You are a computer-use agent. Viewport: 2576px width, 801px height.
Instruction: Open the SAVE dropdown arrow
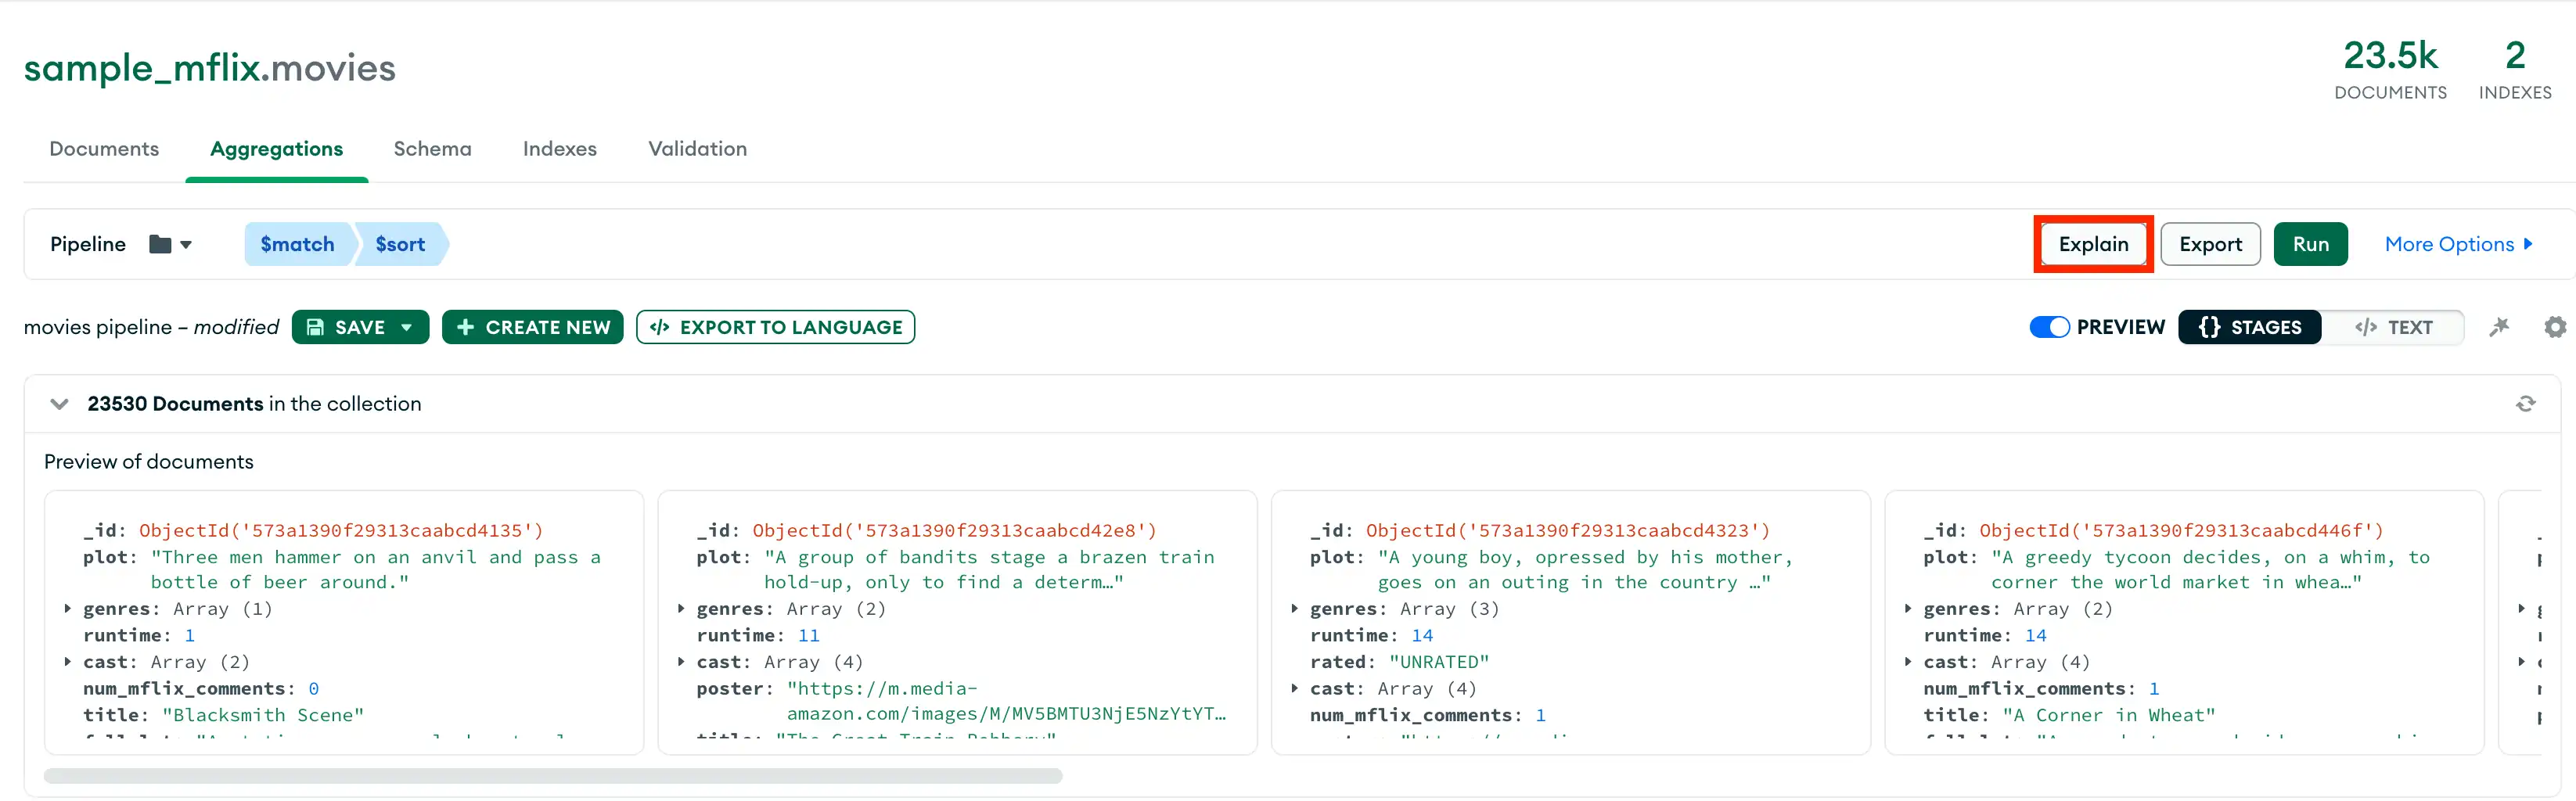[x=406, y=327]
